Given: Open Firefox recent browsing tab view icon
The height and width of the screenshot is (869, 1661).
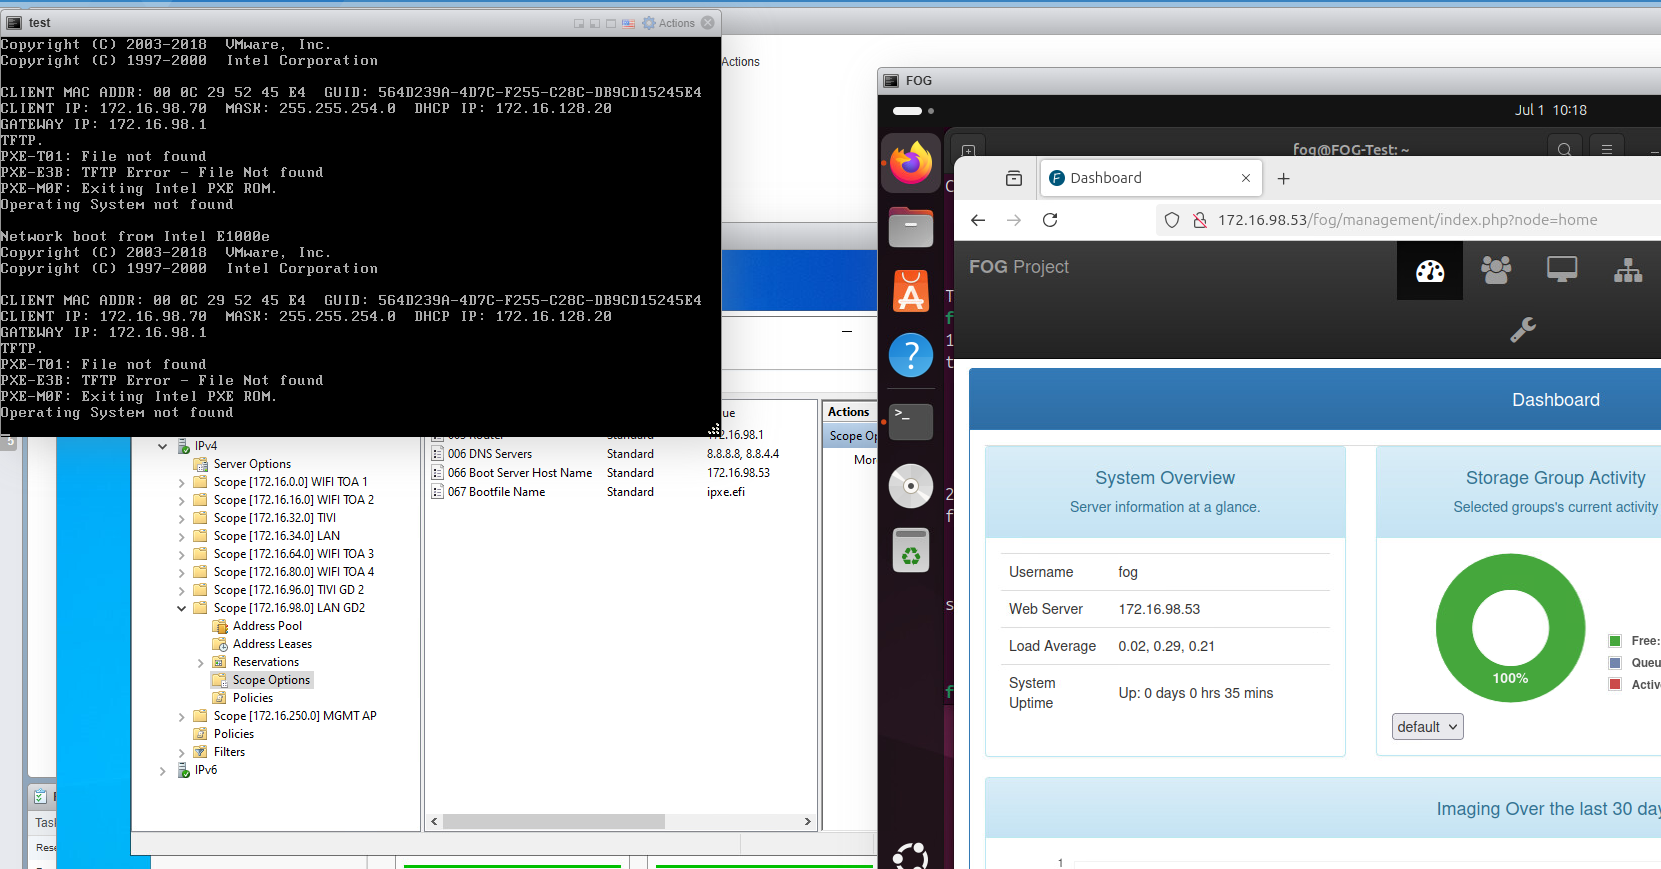Looking at the screenshot, I should pos(1014,178).
